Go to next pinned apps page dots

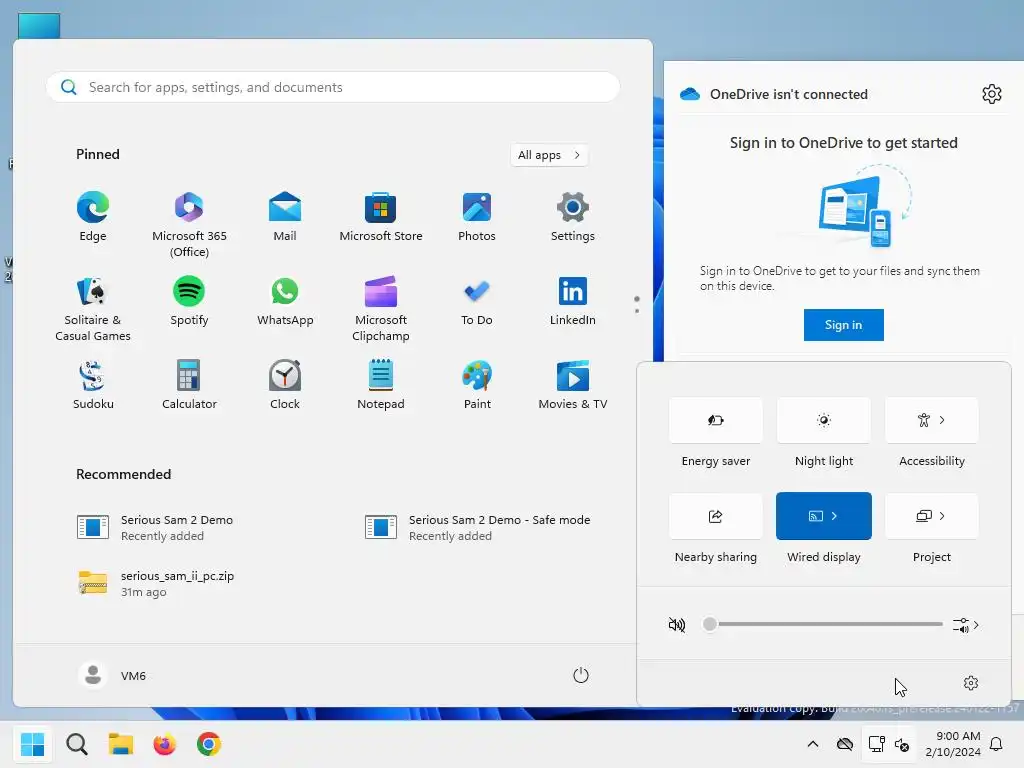[x=637, y=304]
